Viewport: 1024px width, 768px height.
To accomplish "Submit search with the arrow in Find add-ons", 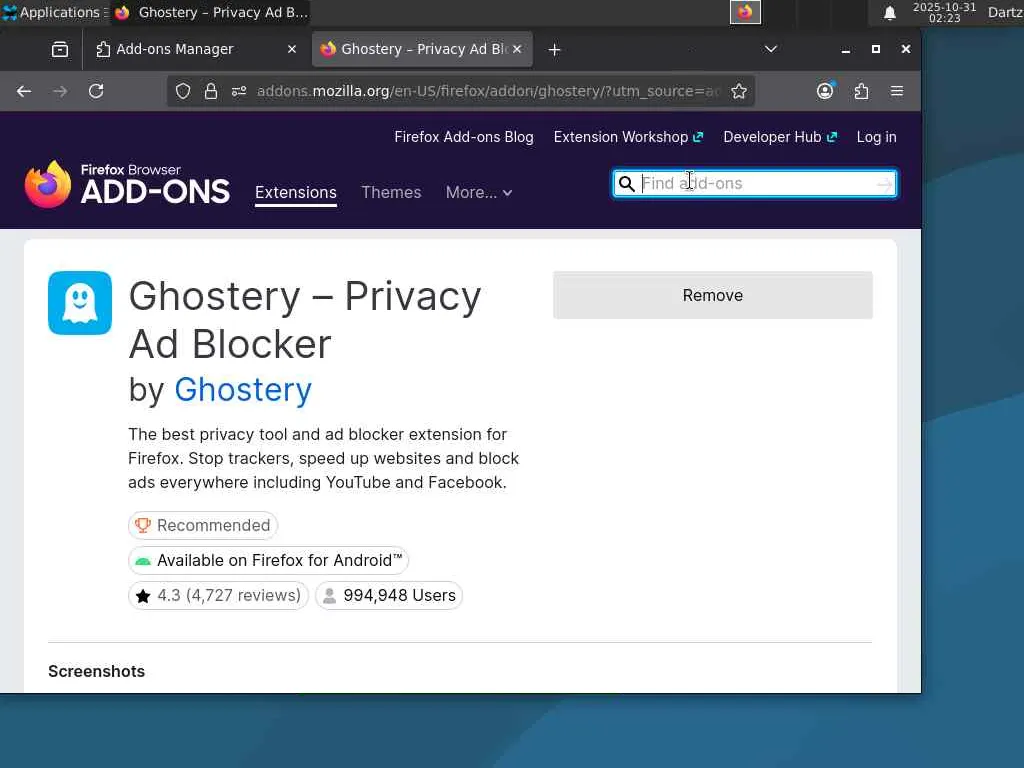I will tap(884, 184).
